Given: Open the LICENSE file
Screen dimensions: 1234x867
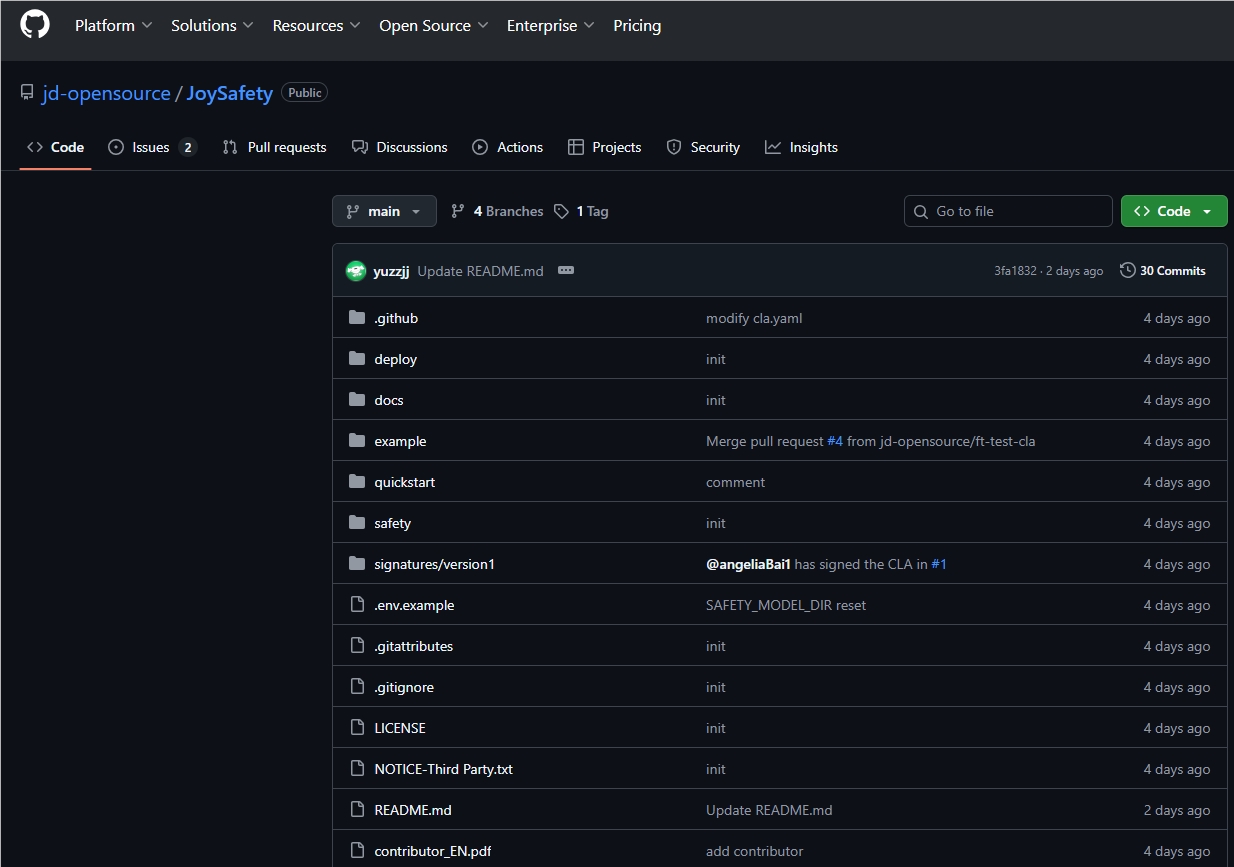Looking at the screenshot, I should tap(400, 728).
